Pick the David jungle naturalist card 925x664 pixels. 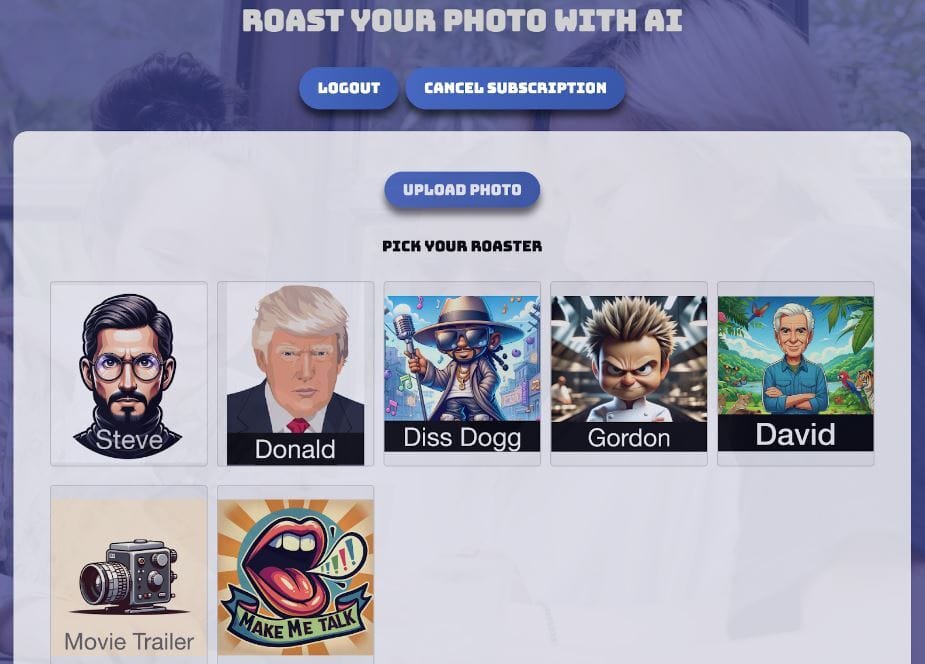[x=795, y=374]
